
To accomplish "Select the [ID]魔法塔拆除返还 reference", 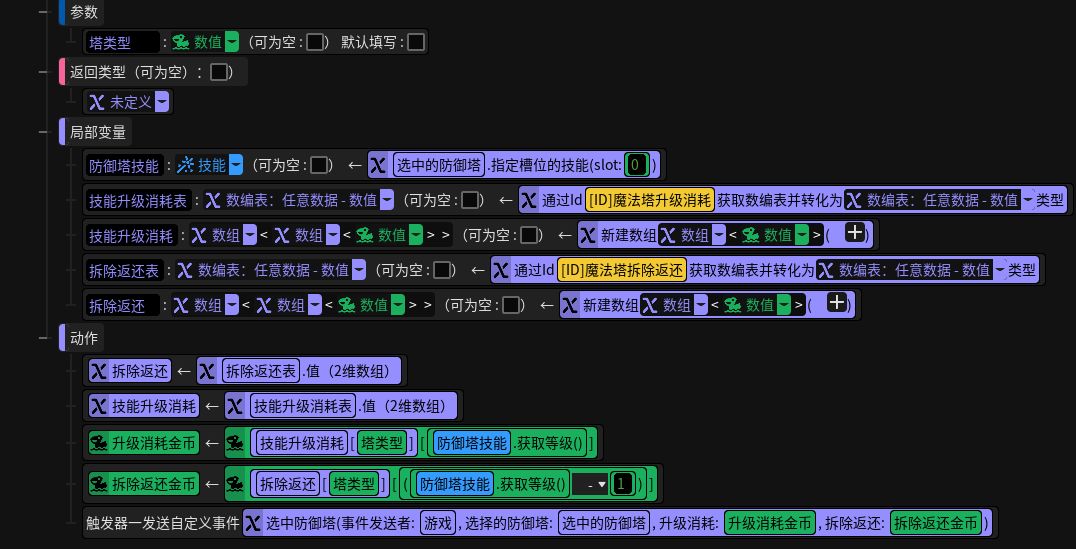I will [622, 270].
